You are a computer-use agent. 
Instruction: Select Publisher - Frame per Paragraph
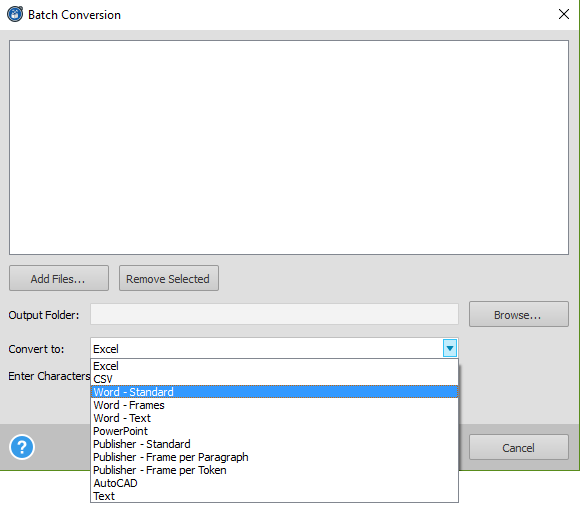click(x=274, y=457)
